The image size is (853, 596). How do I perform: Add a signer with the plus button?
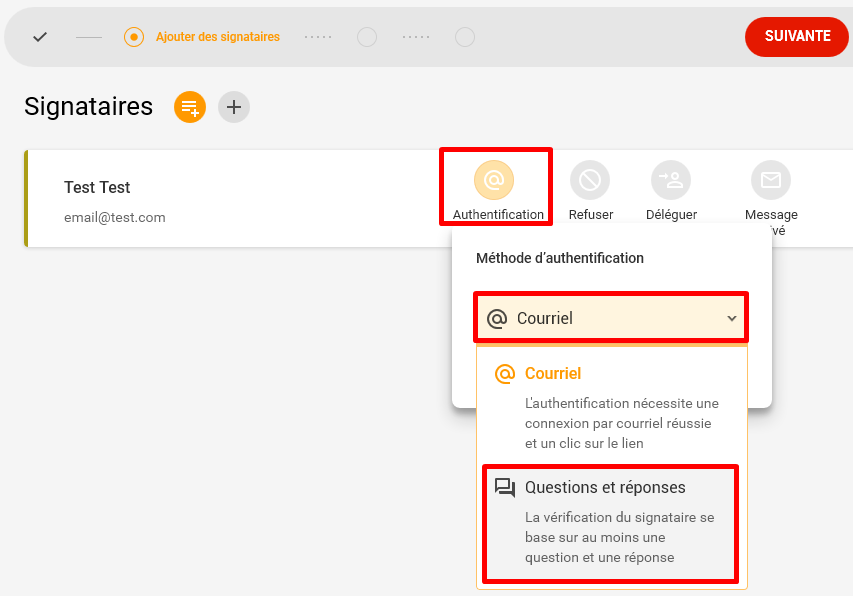point(234,107)
